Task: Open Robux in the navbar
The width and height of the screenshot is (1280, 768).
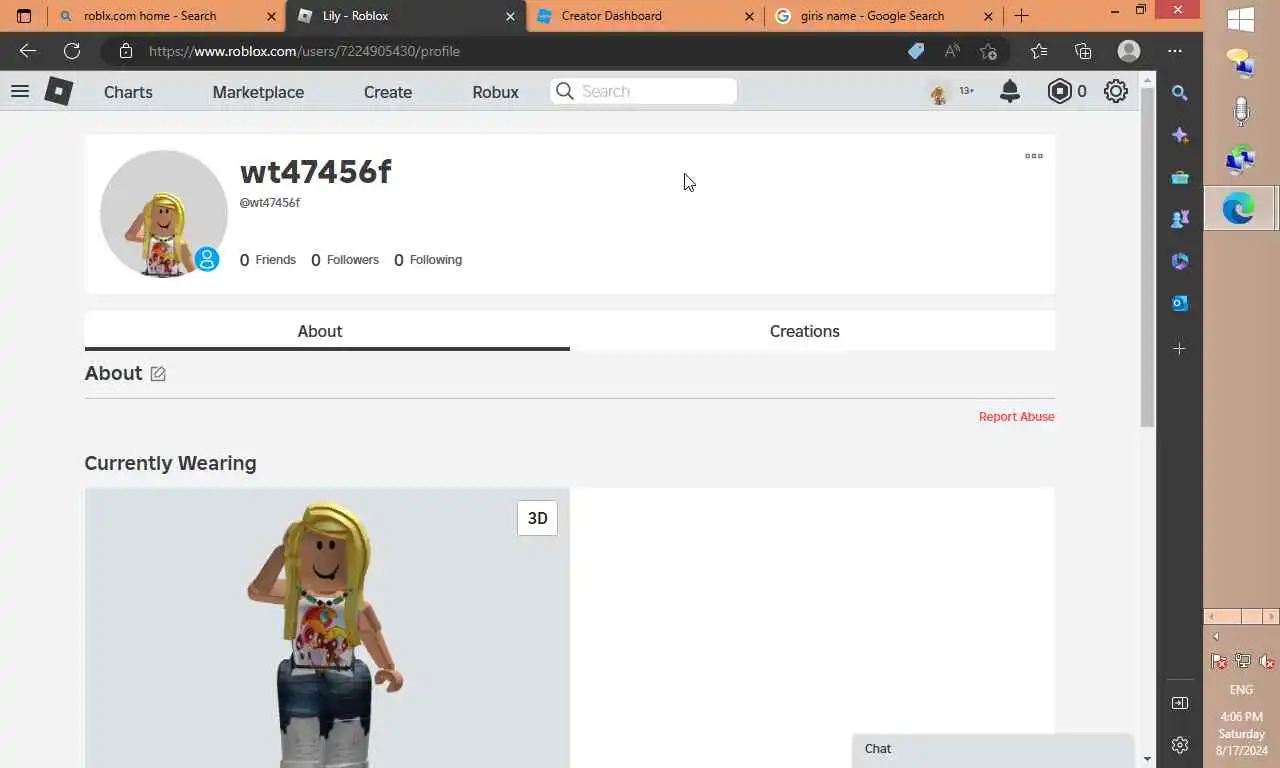Action: [x=495, y=92]
